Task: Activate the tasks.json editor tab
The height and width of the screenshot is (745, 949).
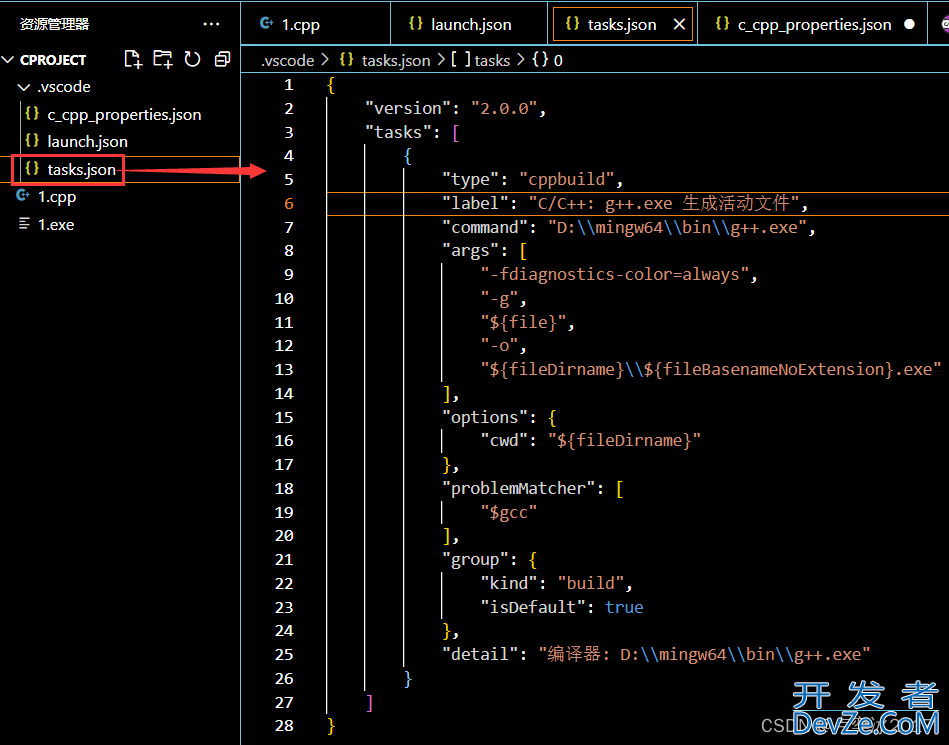Action: 622,24
